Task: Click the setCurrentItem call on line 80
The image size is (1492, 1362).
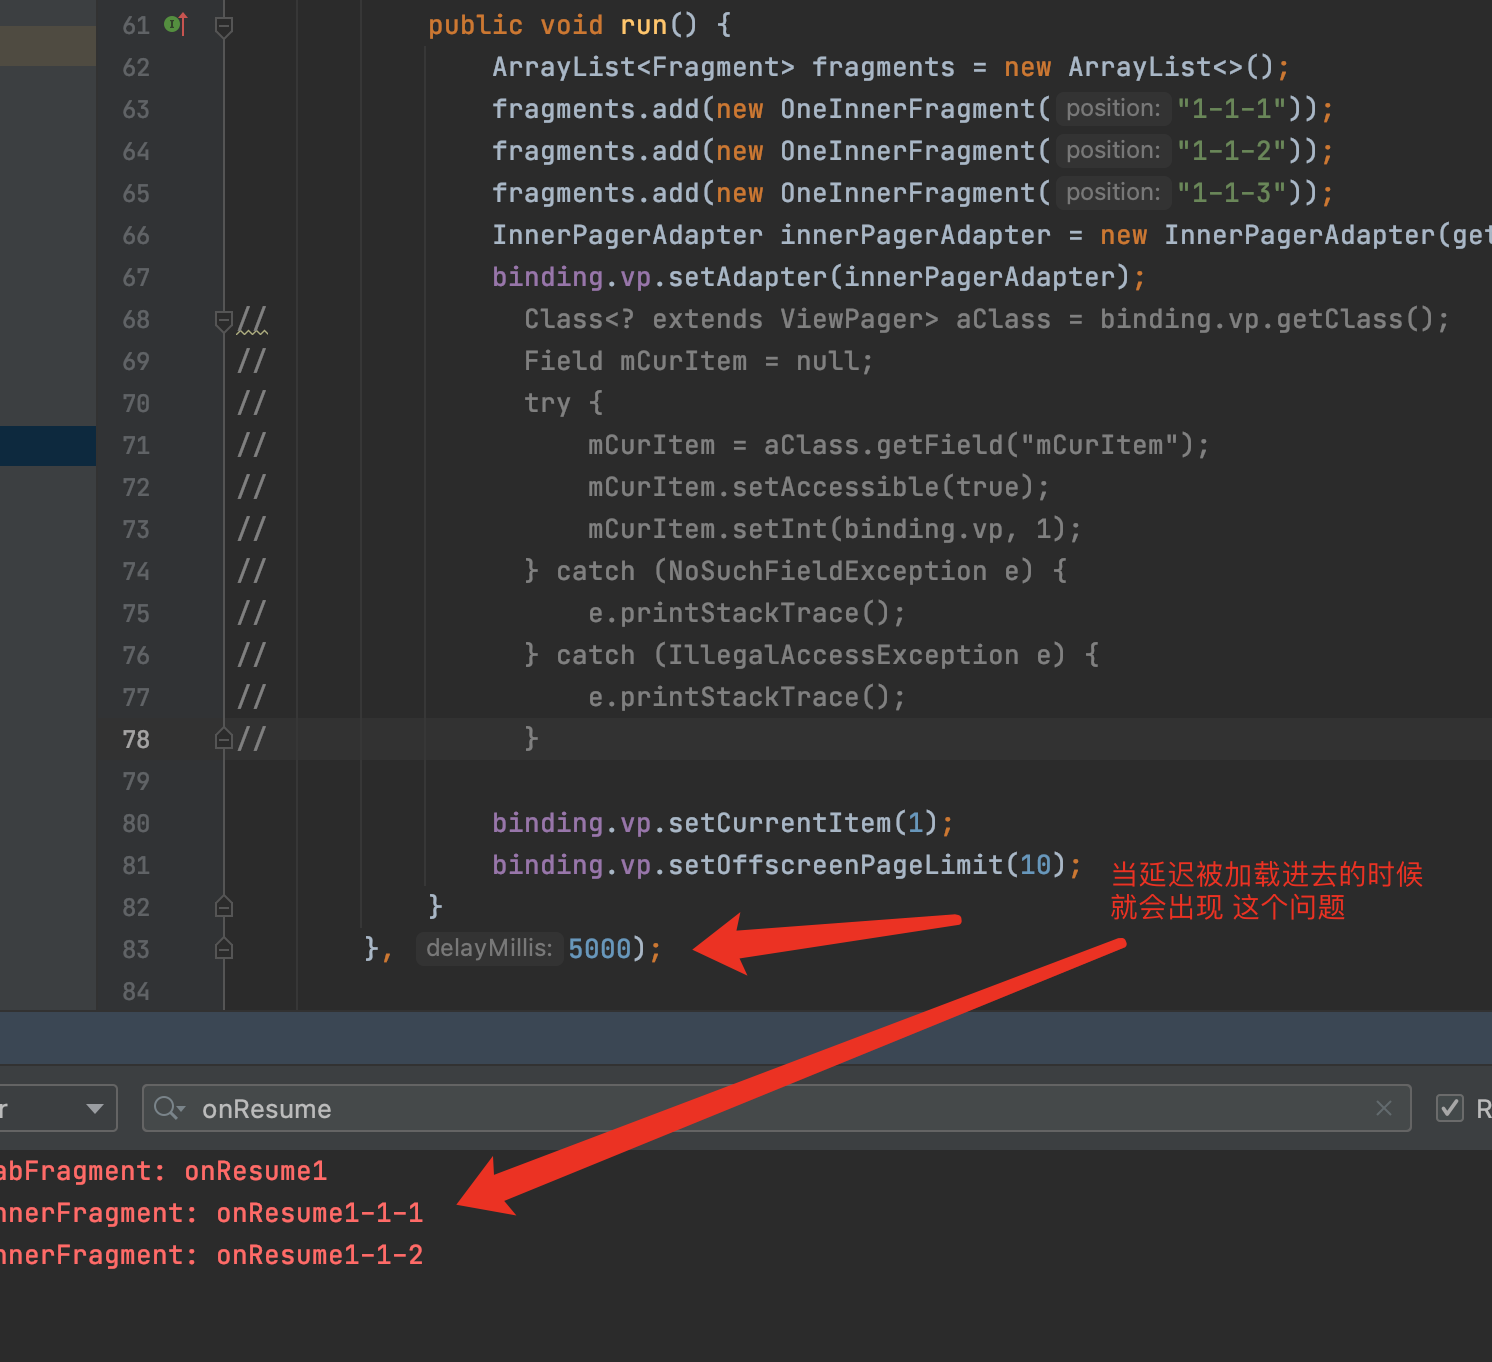Action: pos(780,823)
